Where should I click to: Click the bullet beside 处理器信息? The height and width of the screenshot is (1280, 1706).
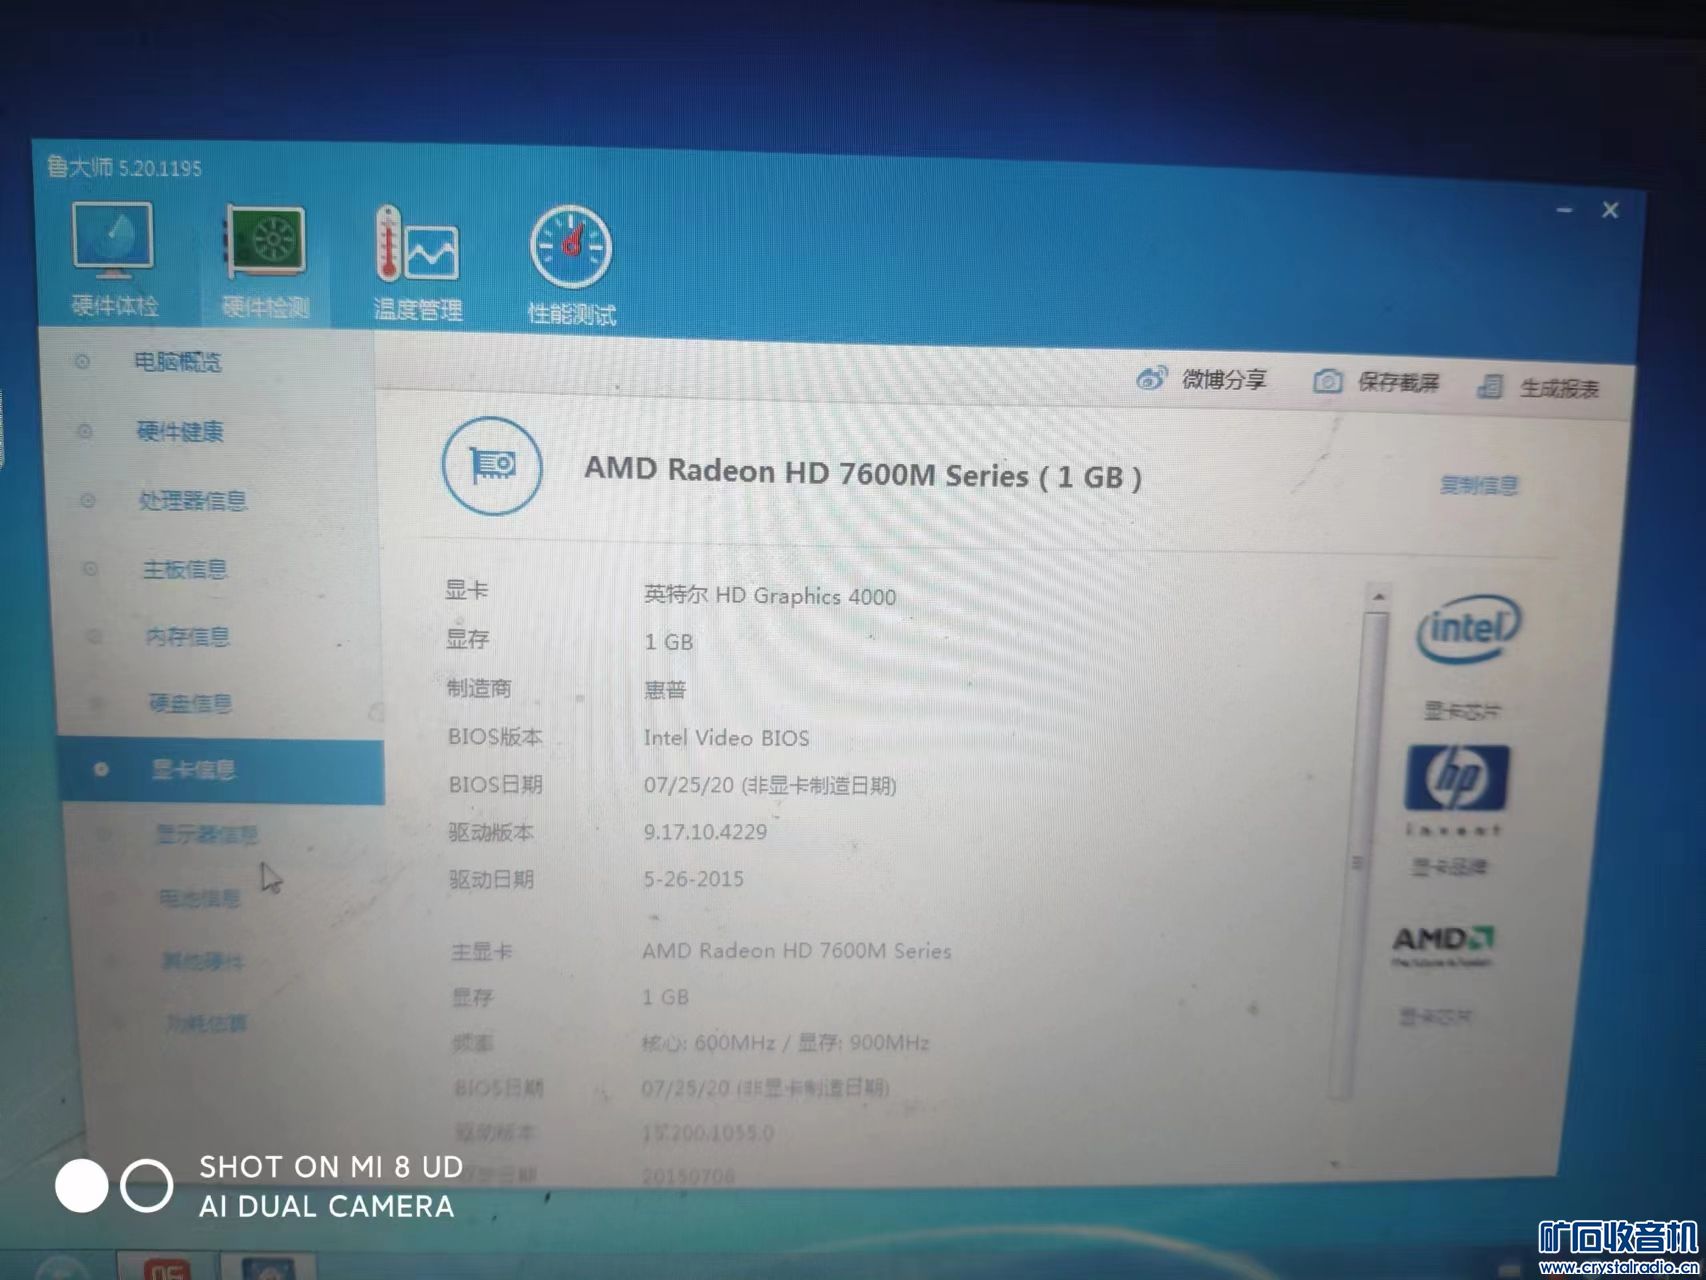[x=88, y=500]
